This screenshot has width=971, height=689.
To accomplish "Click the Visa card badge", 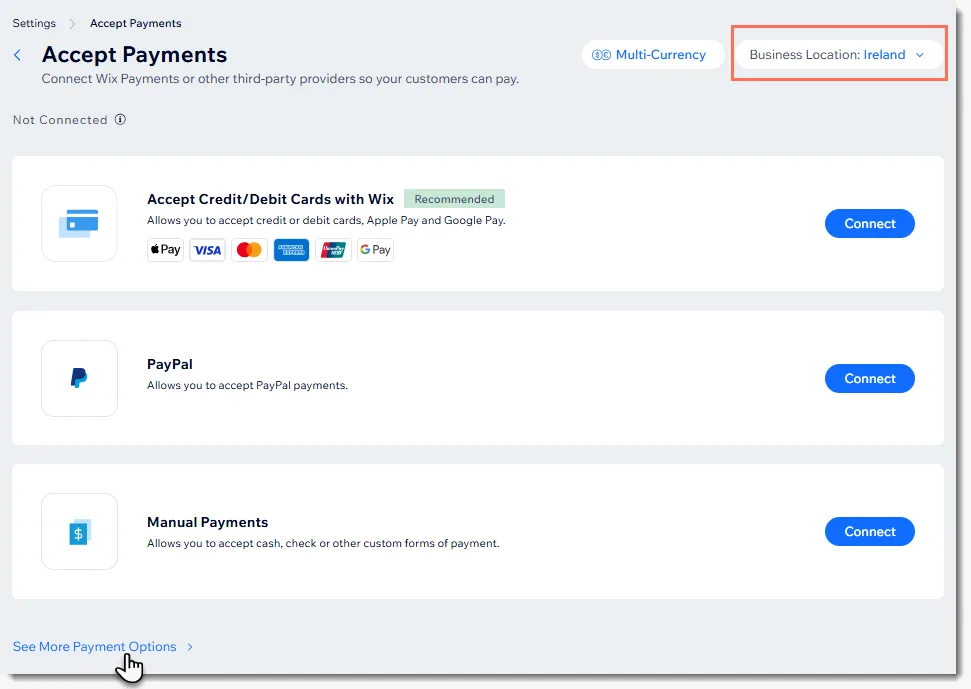I will (207, 249).
